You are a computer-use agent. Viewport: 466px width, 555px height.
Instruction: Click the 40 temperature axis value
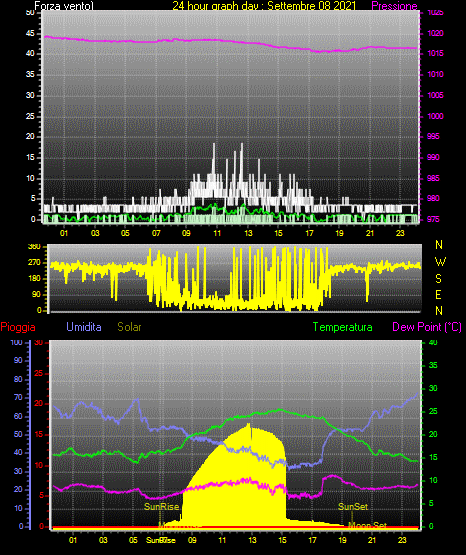click(x=433, y=342)
